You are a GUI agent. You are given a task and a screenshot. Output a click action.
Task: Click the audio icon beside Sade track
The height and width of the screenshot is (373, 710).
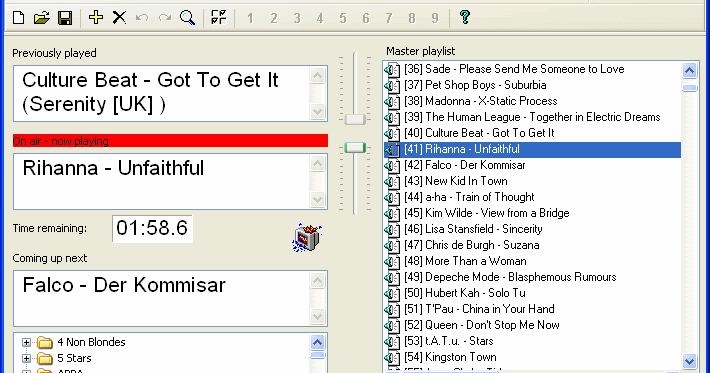tap(392, 70)
